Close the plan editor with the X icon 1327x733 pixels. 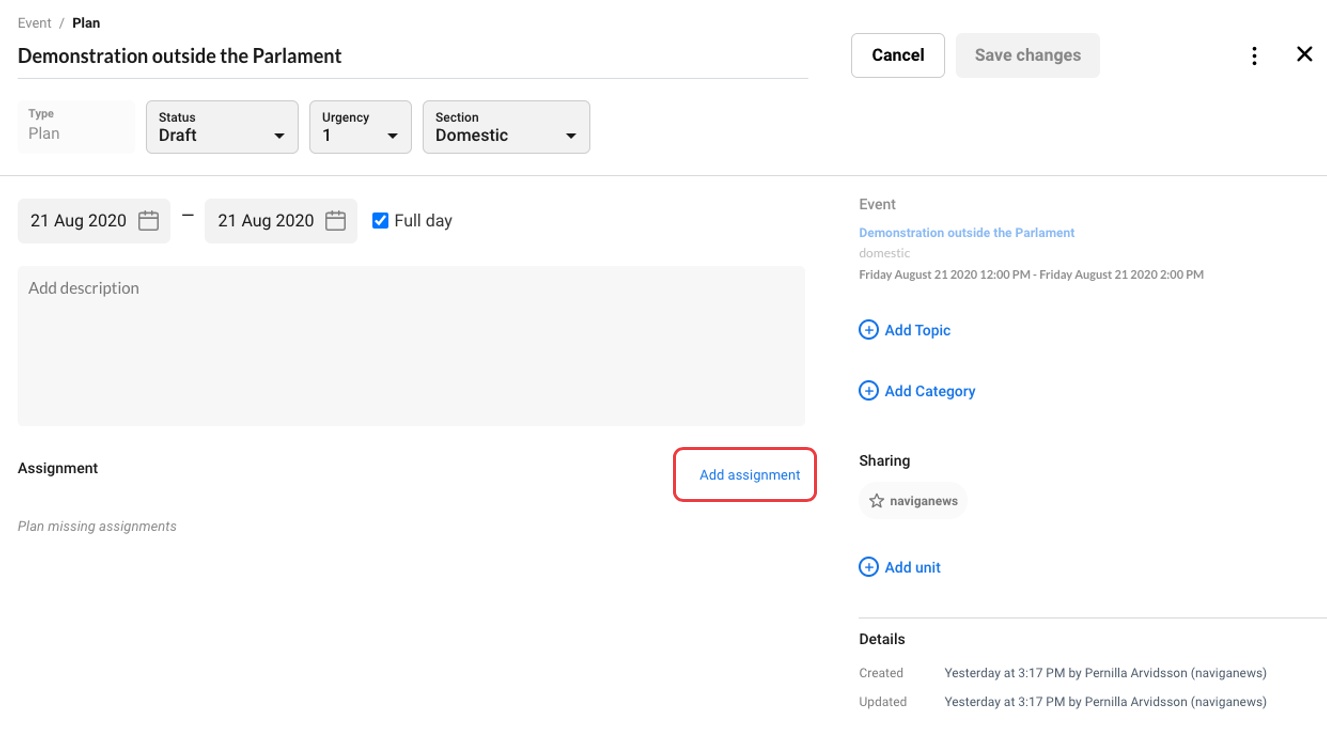(x=1305, y=54)
